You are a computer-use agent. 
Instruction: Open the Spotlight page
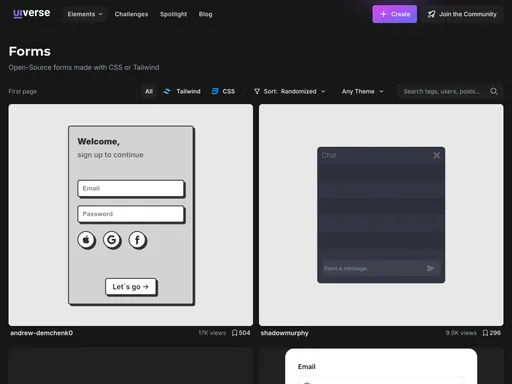[x=173, y=14]
